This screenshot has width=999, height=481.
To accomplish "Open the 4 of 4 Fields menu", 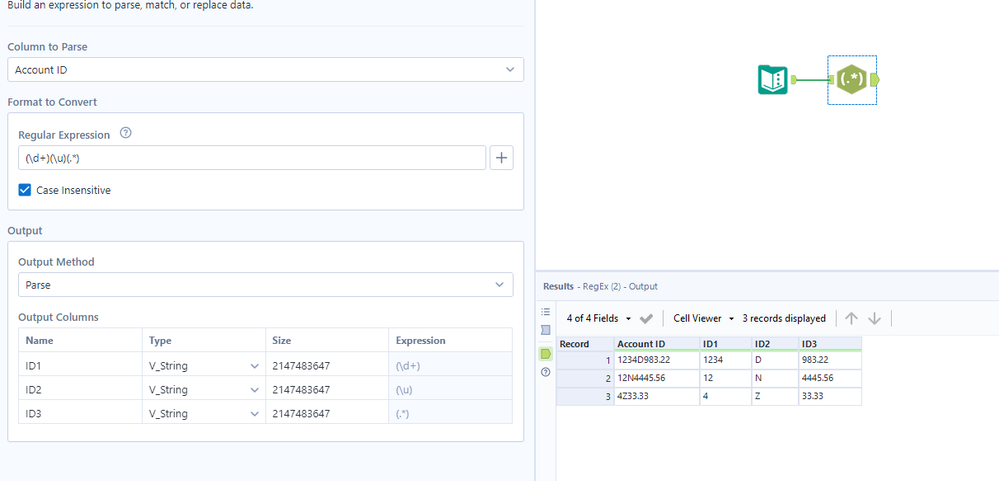I will (600, 318).
